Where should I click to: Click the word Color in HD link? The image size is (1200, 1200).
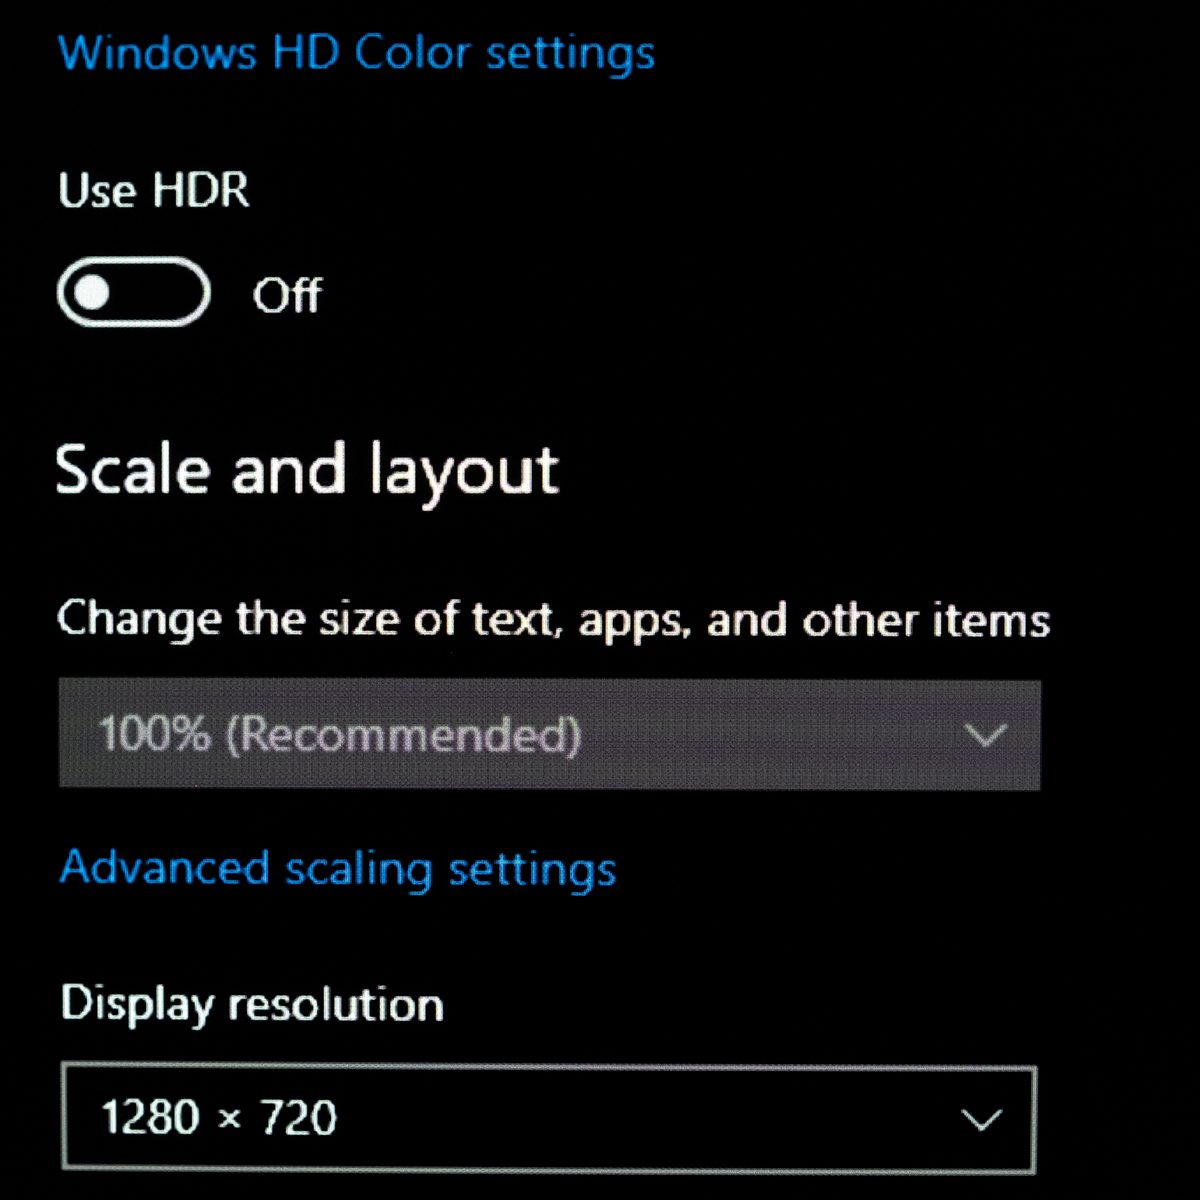click(x=411, y=53)
